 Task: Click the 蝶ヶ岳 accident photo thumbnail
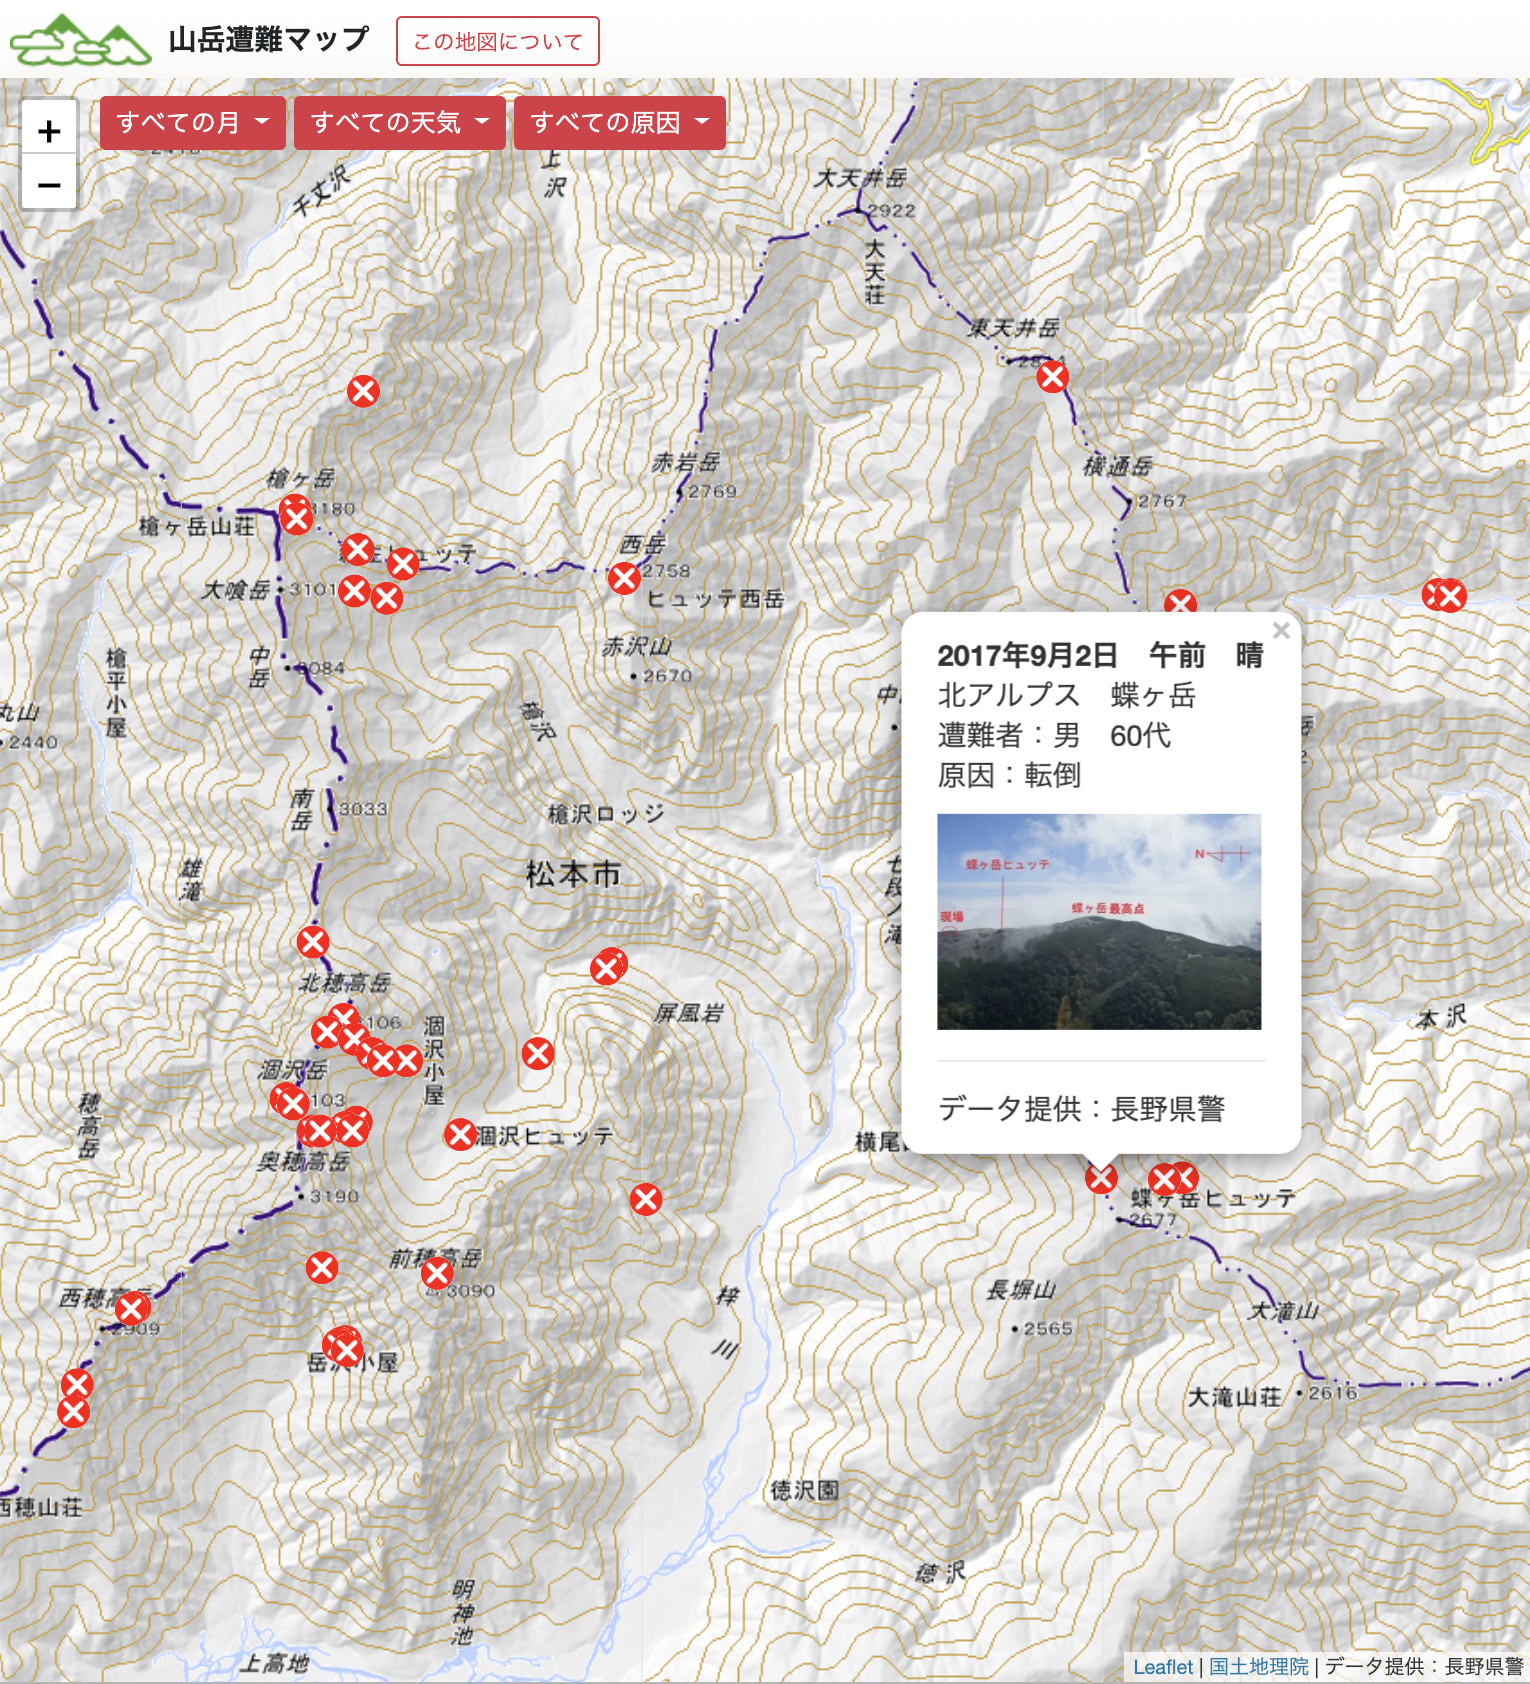pos(1098,921)
